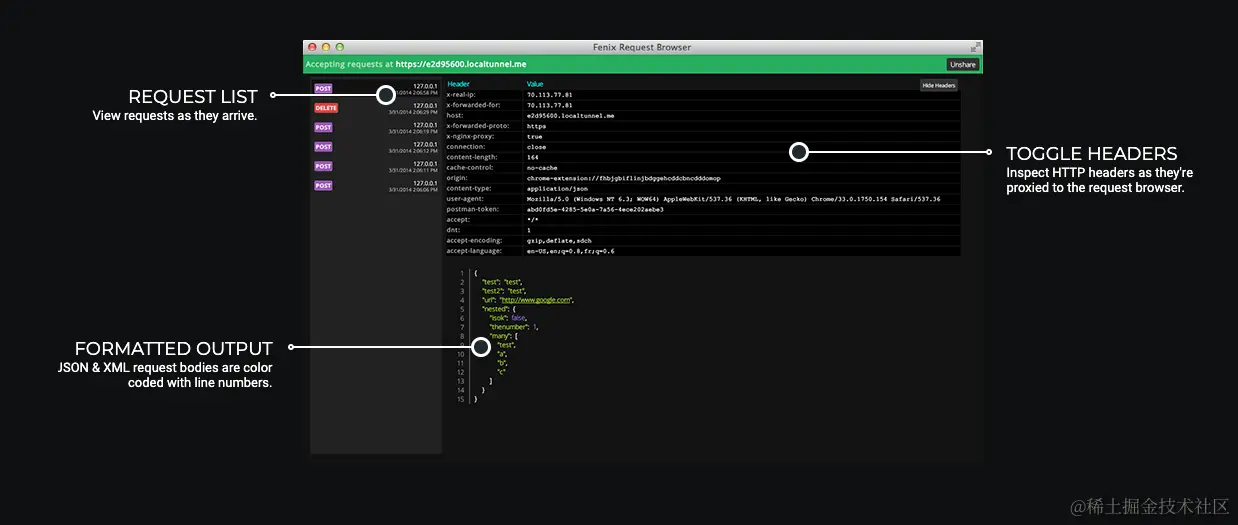Click the Fenix Request Browser window title

(642, 47)
